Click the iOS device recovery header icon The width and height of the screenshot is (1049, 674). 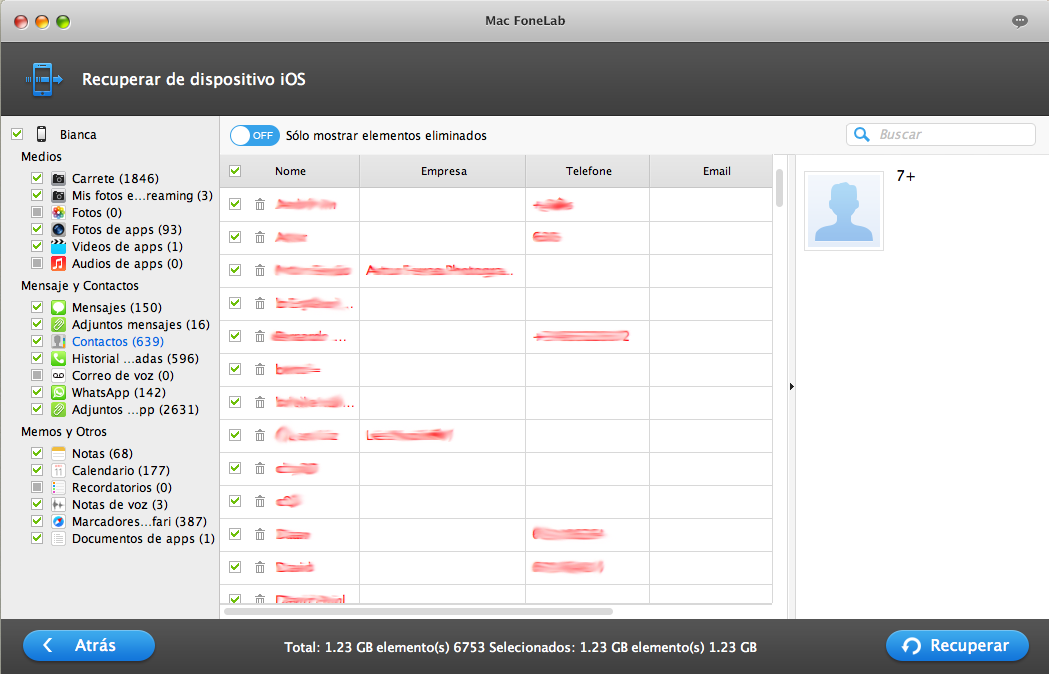tap(43, 80)
